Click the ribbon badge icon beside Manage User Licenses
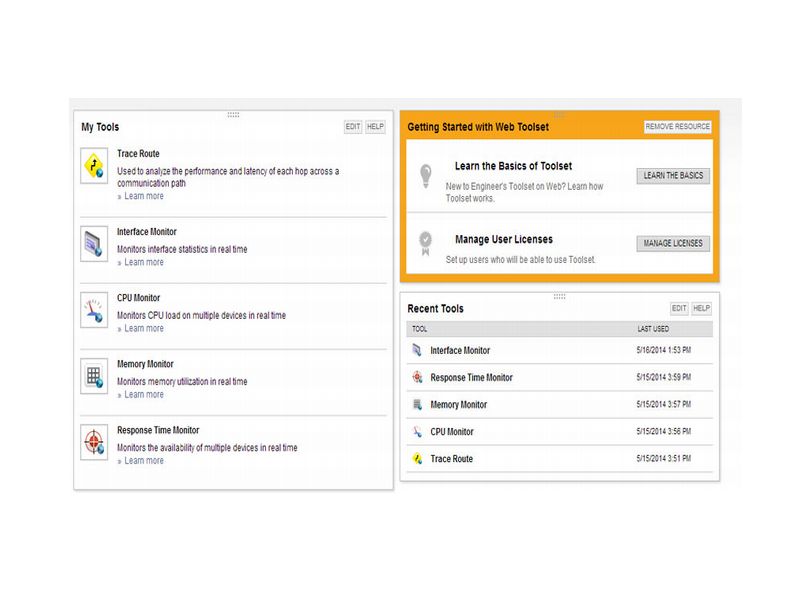The width and height of the screenshot is (800, 600). 426,243
